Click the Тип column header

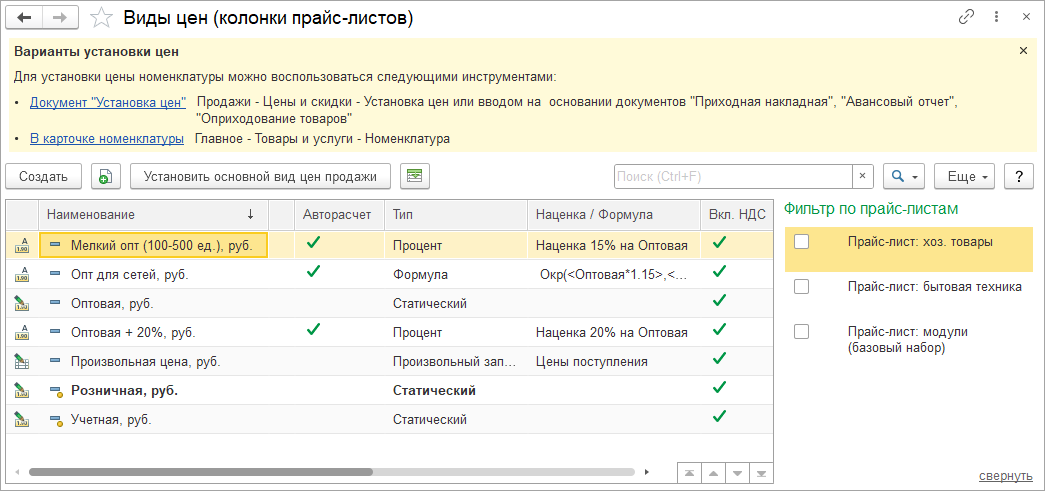(456, 215)
